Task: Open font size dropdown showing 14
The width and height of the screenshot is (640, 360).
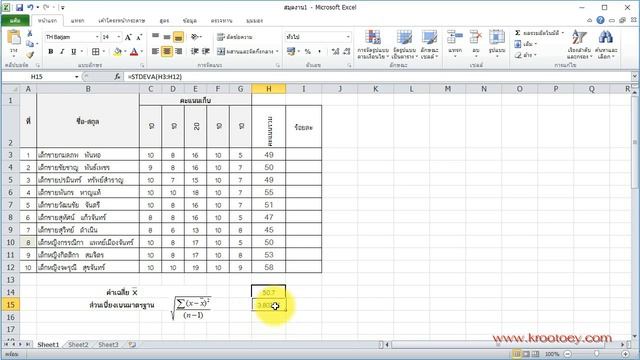Action: pyautogui.click(x=119, y=37)
